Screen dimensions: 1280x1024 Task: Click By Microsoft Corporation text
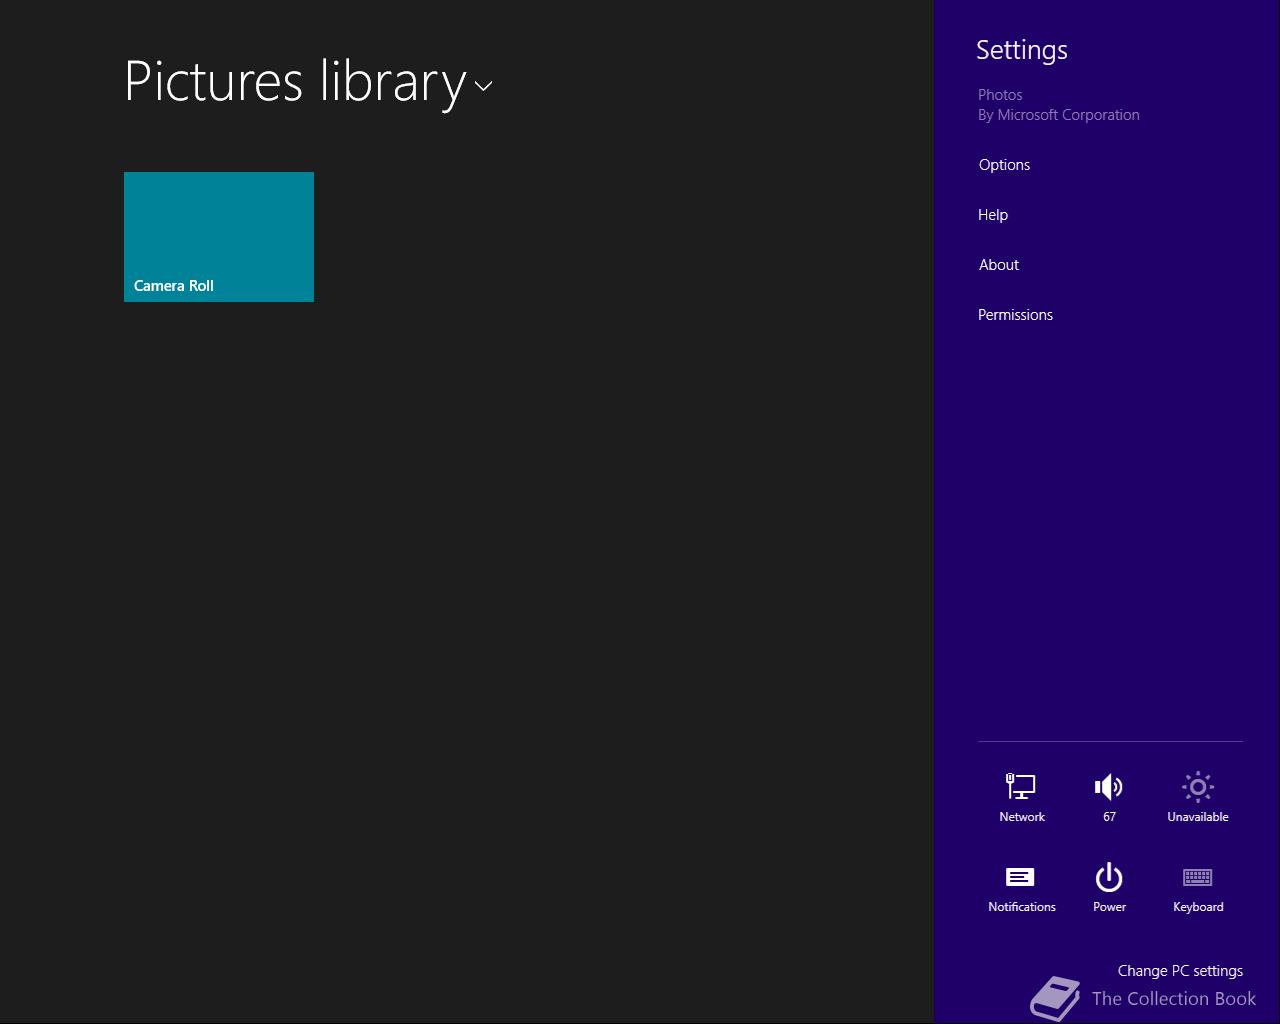coord(1058,115)
